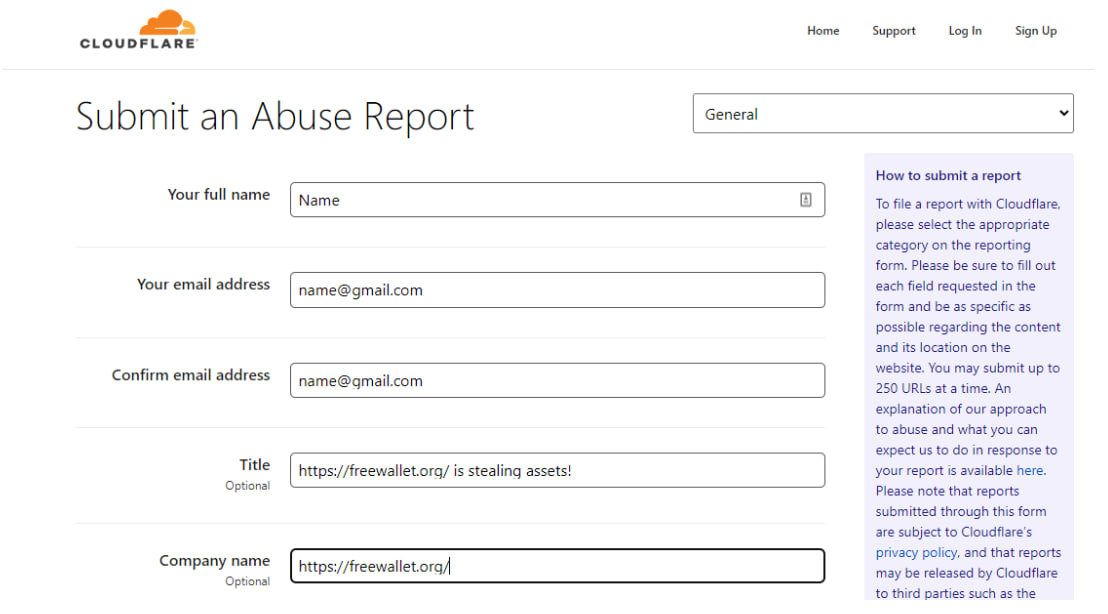Click the 'Your email address' label

coord(204,284)
